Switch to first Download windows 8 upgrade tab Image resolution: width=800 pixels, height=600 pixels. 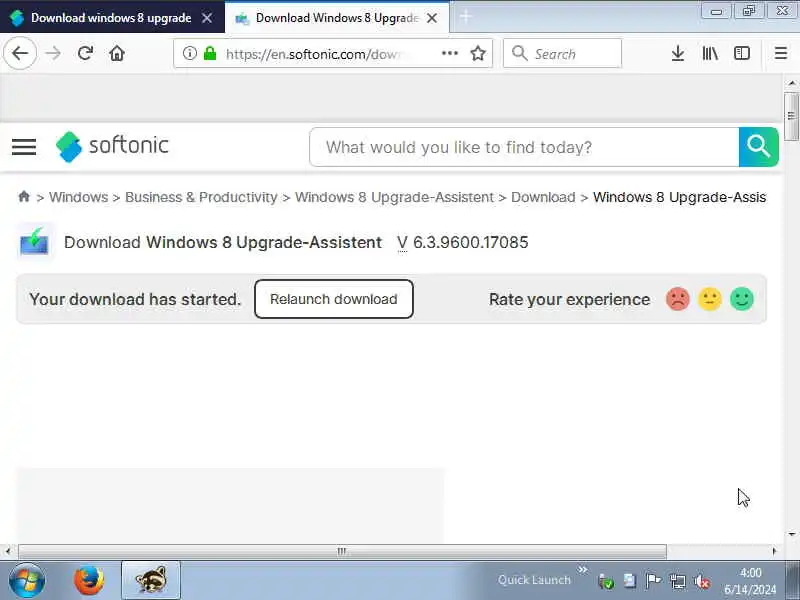click(111, 18)
